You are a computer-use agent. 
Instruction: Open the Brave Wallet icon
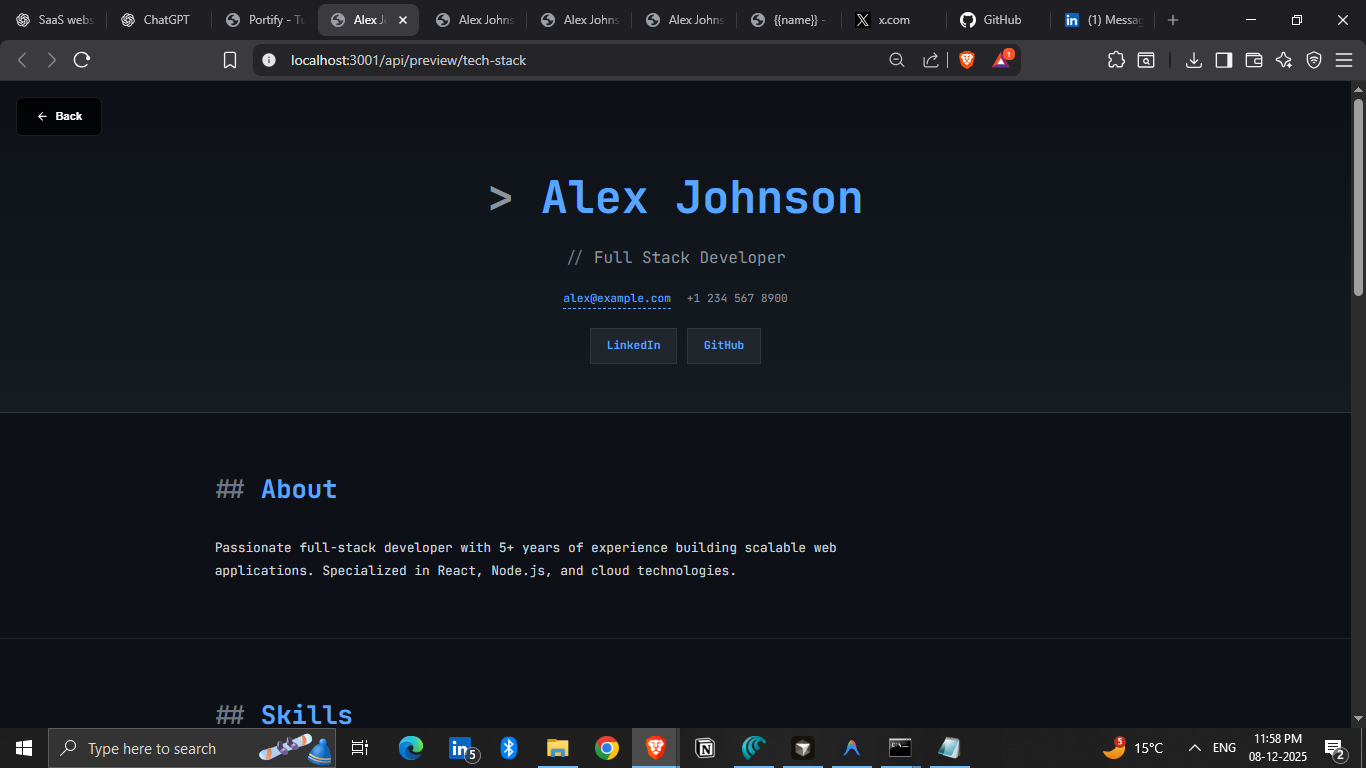coord(1253,60)
